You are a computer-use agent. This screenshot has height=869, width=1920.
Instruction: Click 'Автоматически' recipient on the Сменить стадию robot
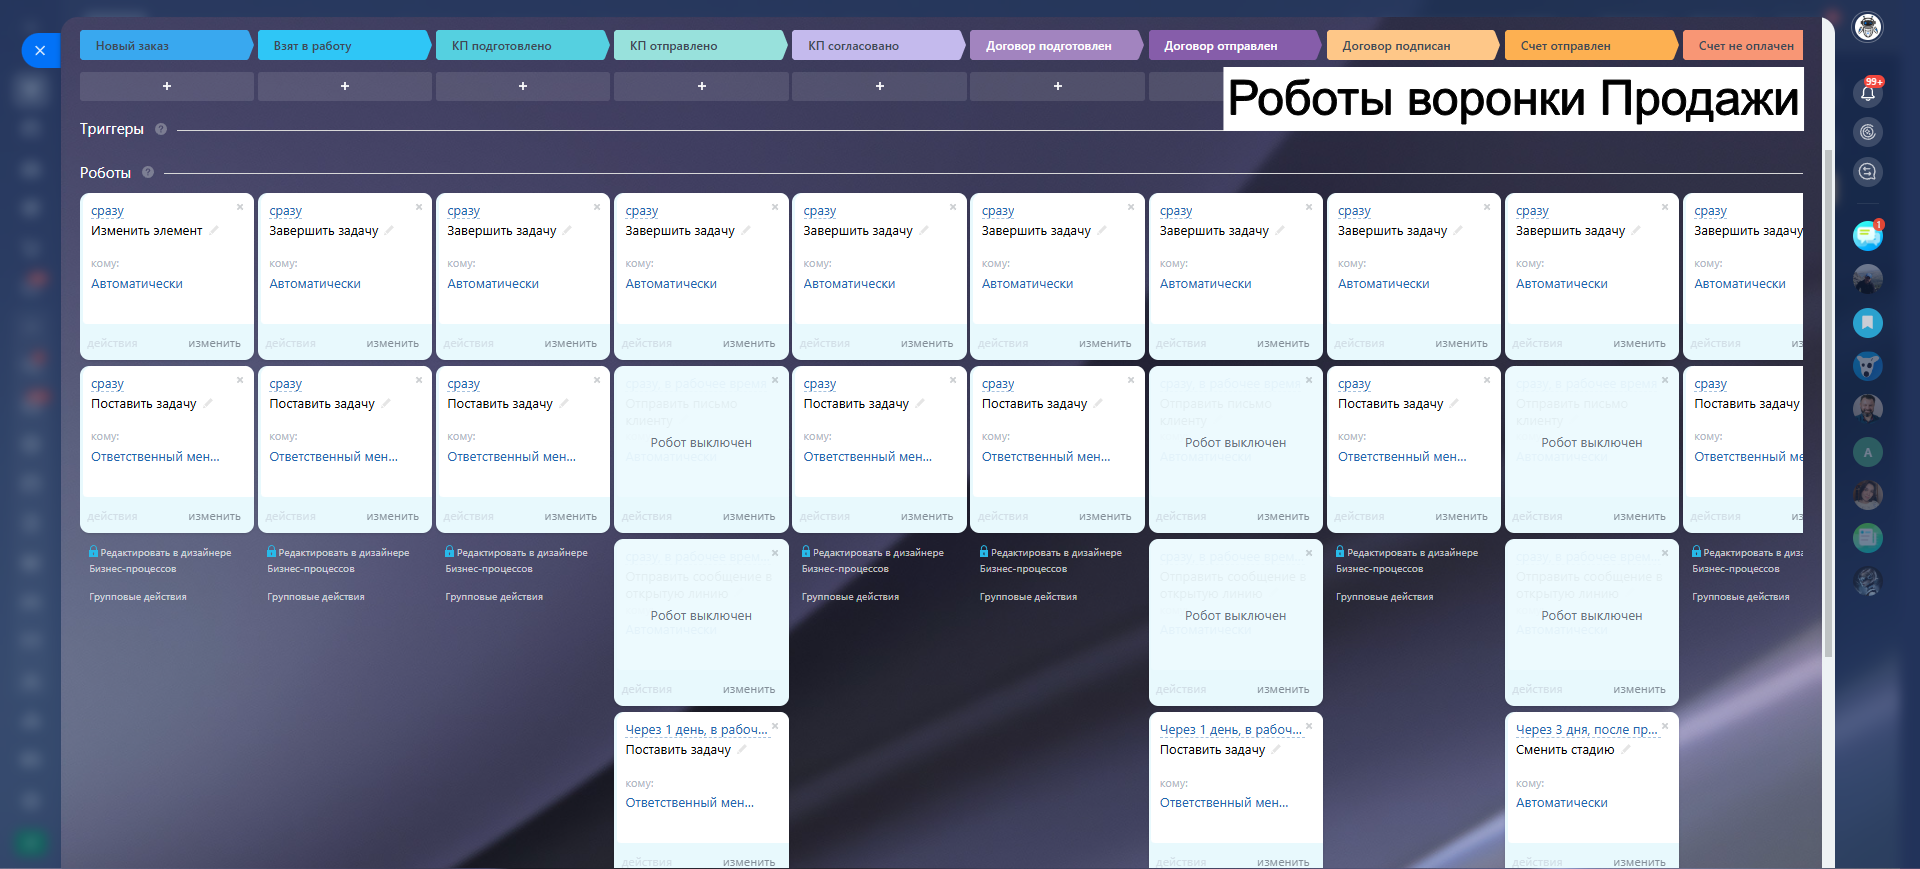coord(1562,803)
